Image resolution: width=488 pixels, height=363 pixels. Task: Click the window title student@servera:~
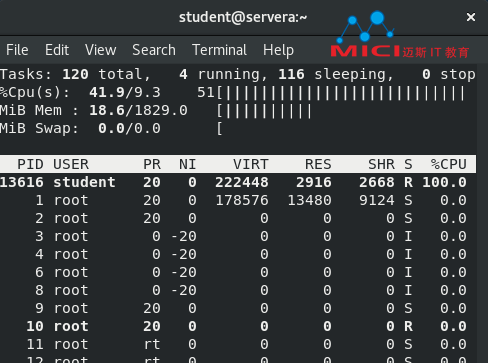pyautogui.click(x=243, y=17)
